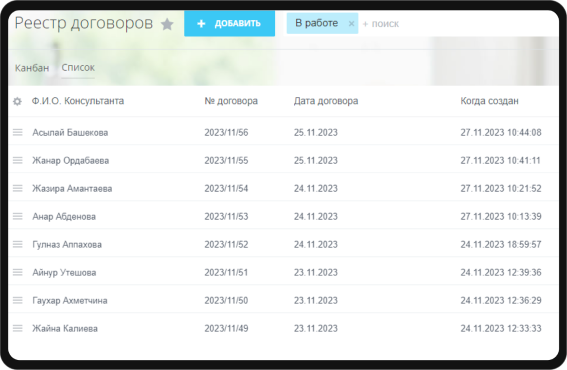
Task: Open contract 2023/11/56 row
Action: [284, 132]
